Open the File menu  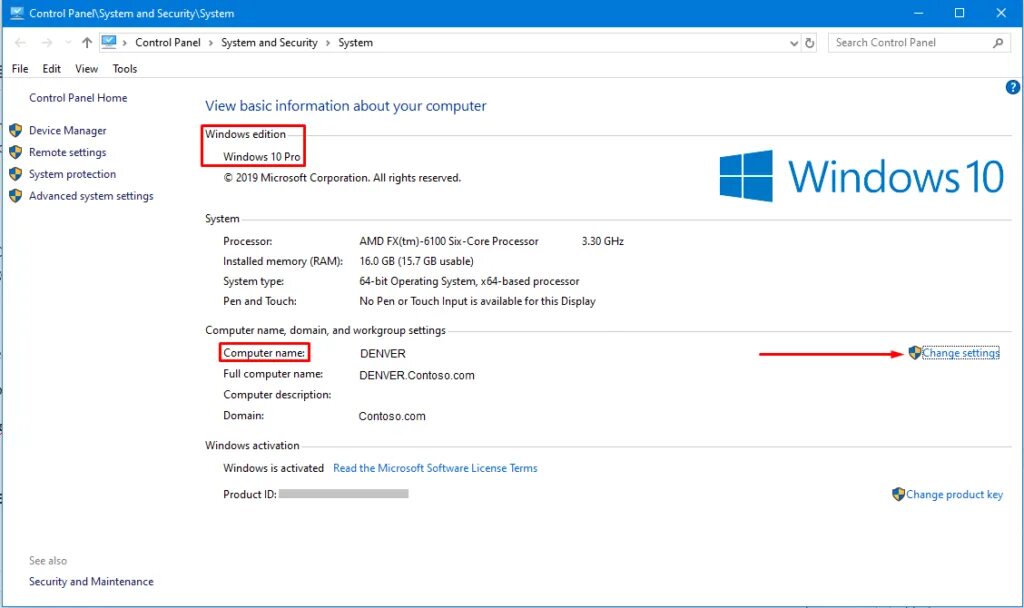point(19,68)
